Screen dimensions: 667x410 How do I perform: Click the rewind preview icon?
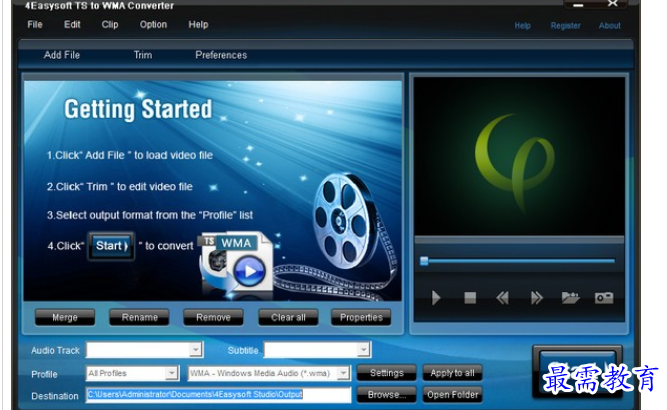point(502,298)
